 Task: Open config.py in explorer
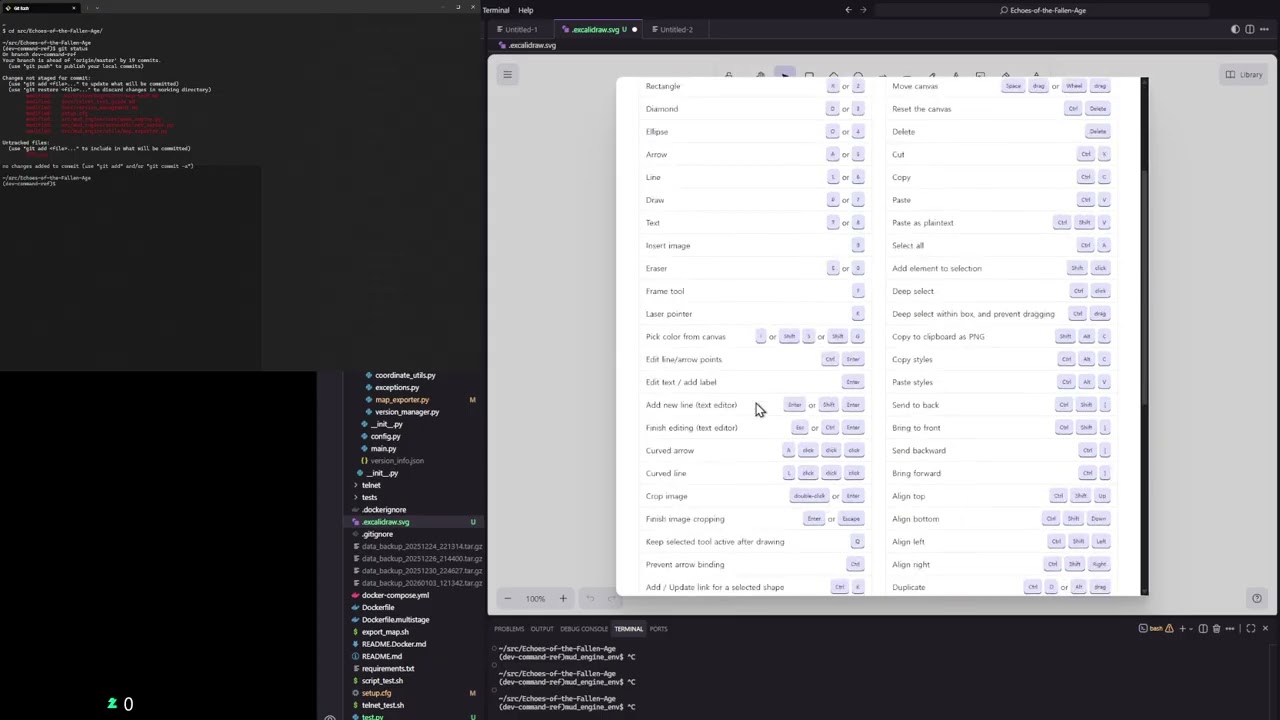tap(385, 436)
